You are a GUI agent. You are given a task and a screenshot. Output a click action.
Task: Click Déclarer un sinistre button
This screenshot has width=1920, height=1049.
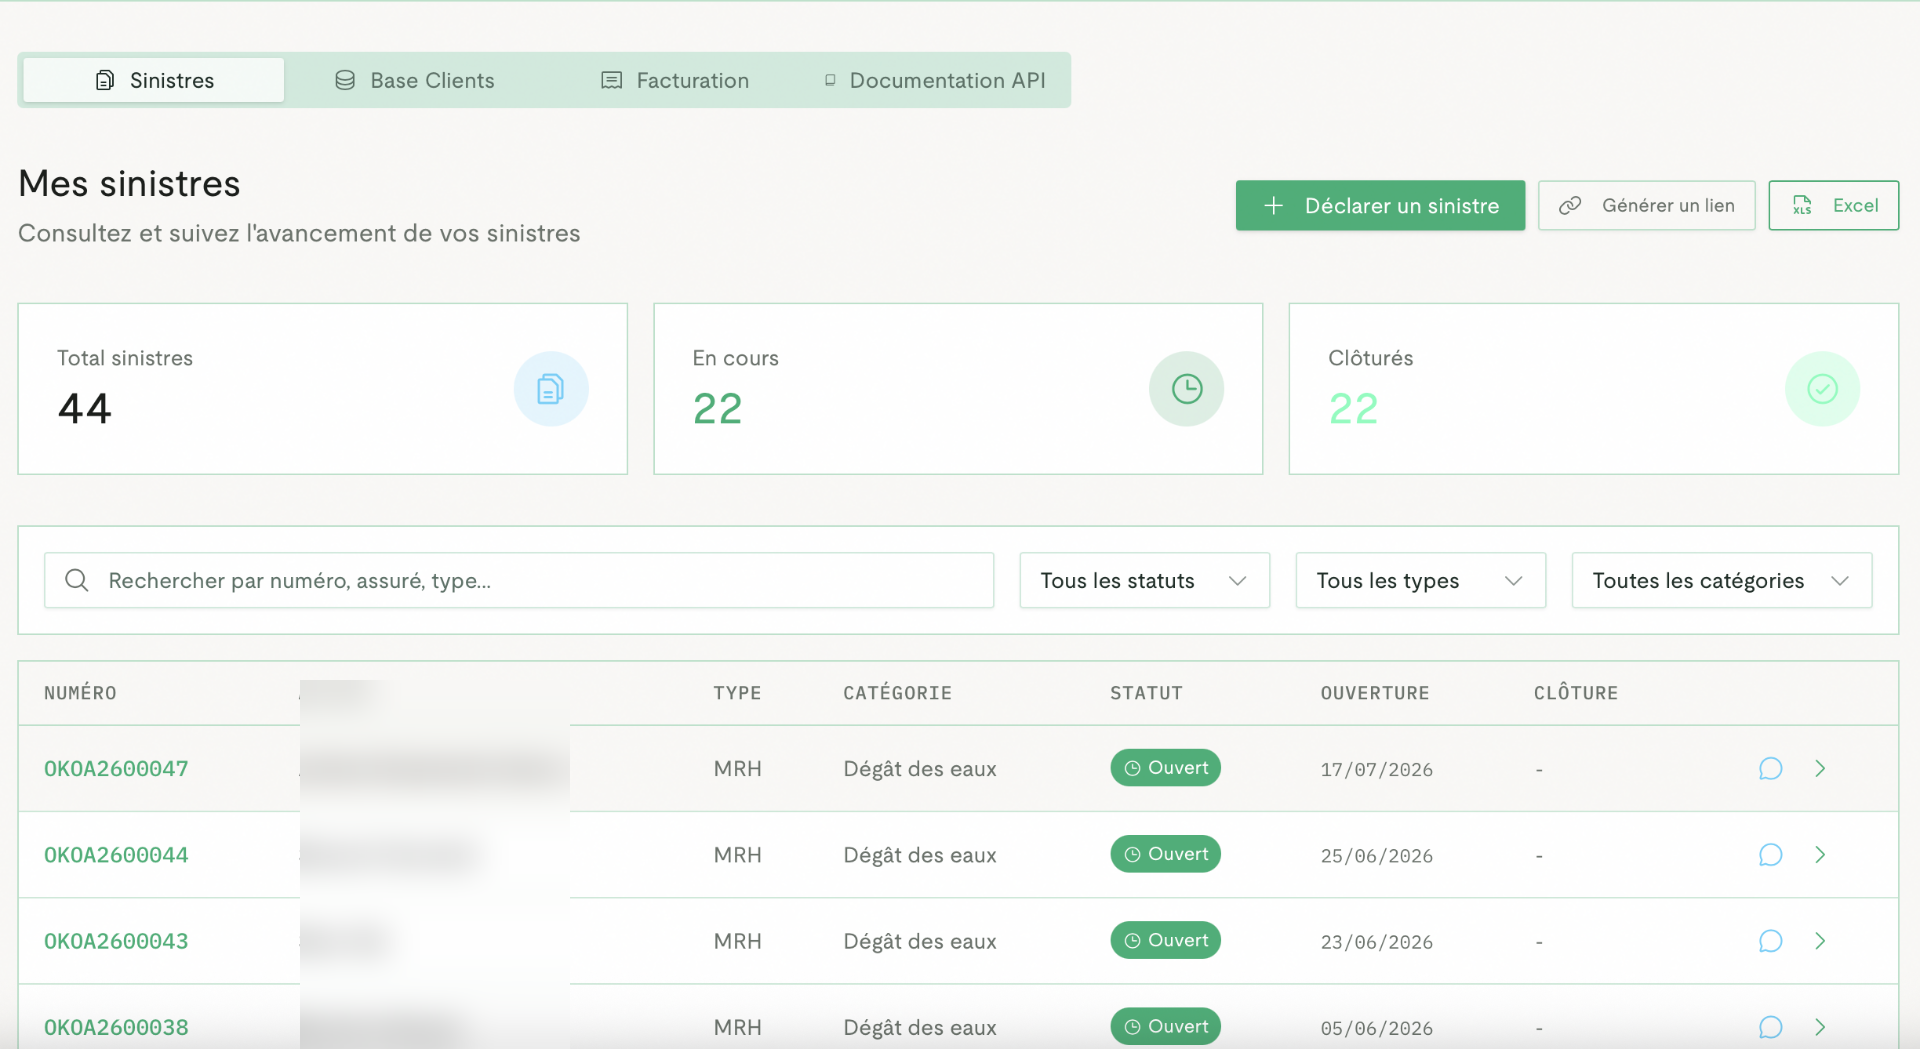coord(1380,205)
